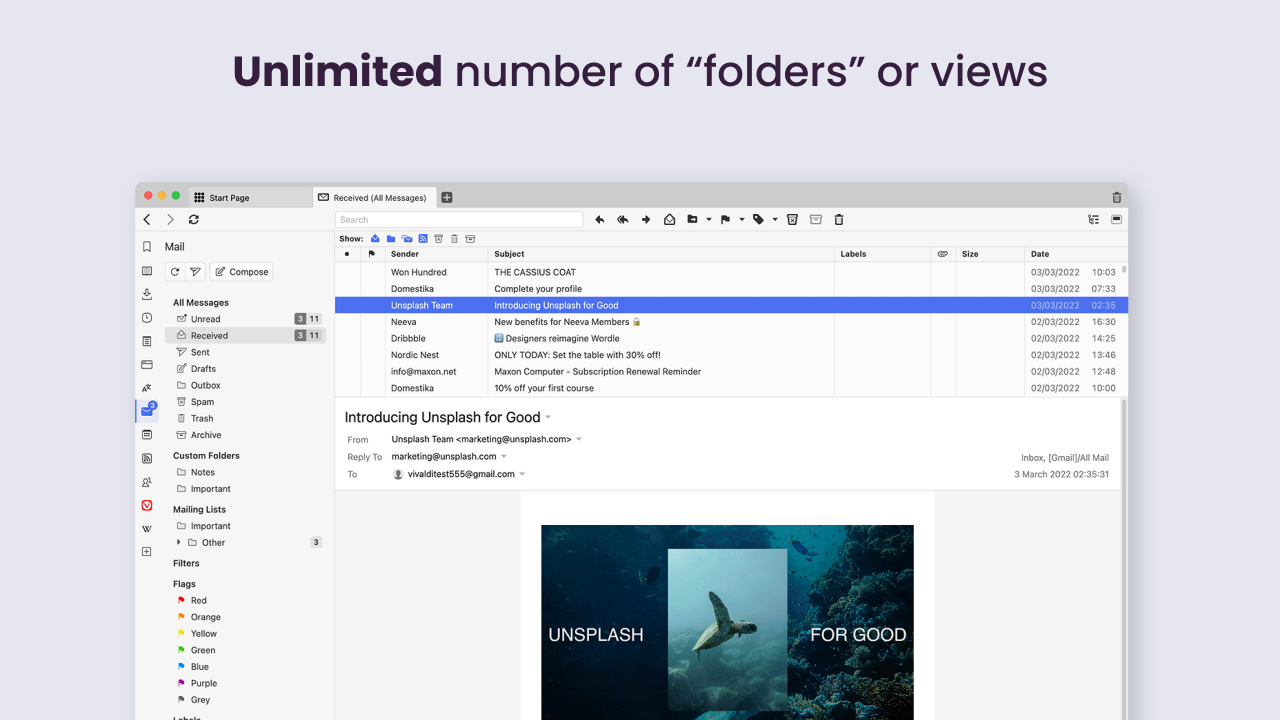Open Move to folder dropdown arrow
Screen dimensions: 1280x720
tap(709, 219)
